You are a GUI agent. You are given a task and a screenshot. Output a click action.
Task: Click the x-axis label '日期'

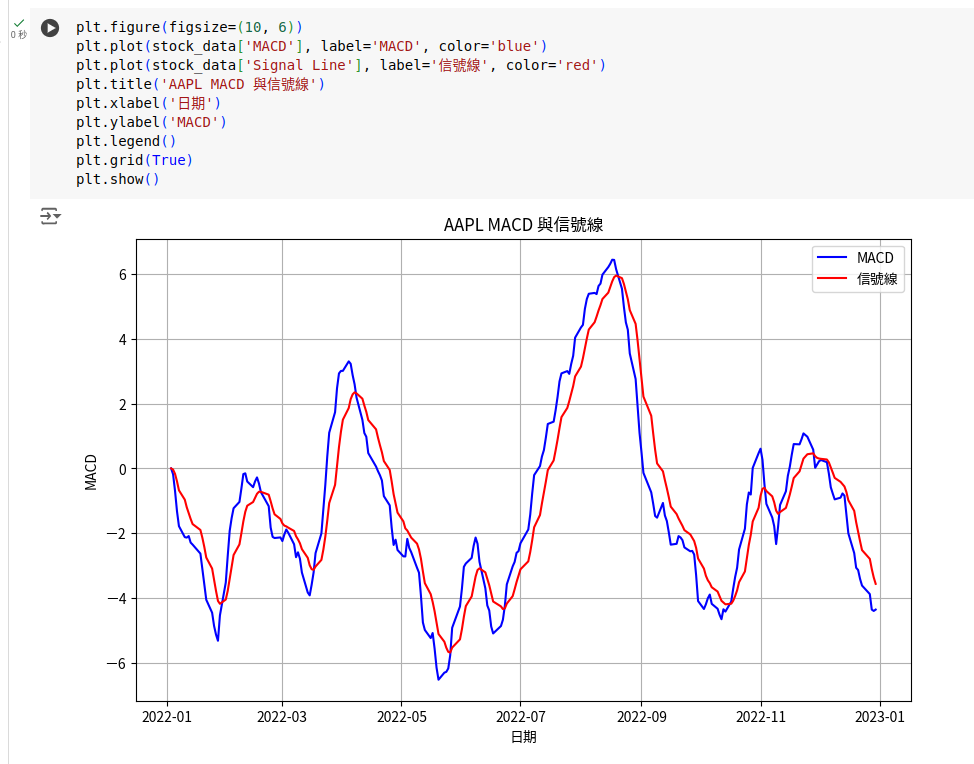[x=523, y=737]
